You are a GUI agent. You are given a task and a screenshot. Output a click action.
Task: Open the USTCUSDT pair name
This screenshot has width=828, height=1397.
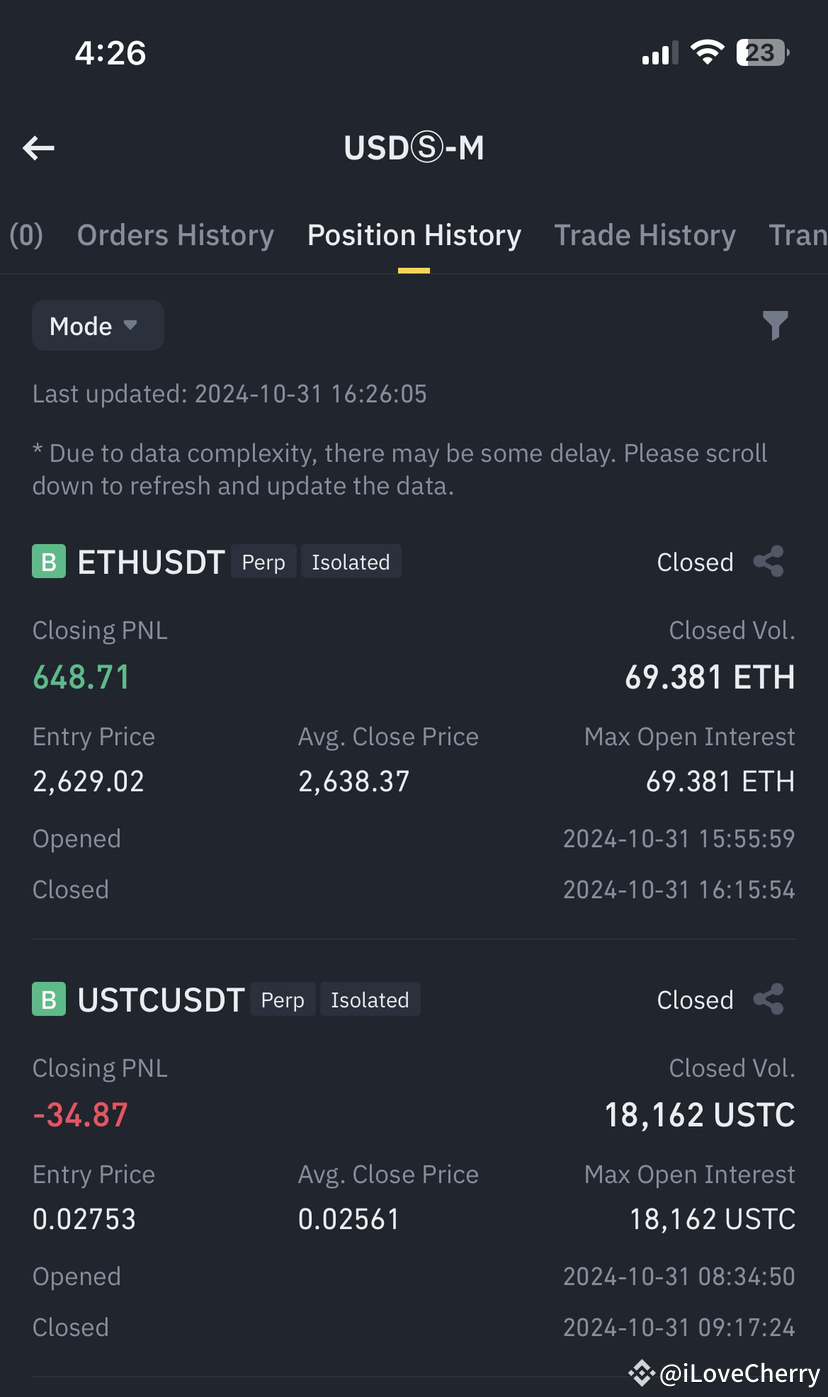[x=161, y=999]
